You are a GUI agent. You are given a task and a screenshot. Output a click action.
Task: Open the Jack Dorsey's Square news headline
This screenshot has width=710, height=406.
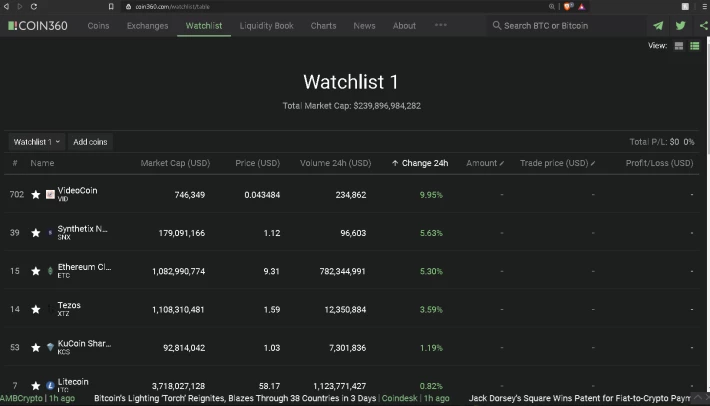pos(580,398)
